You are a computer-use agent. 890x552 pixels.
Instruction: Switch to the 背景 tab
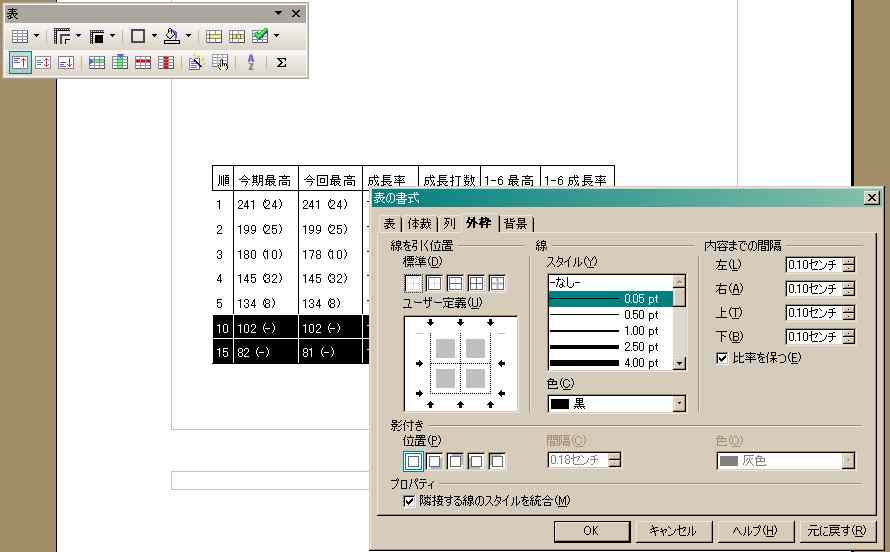pyautogui.click(x=515, y=223)
